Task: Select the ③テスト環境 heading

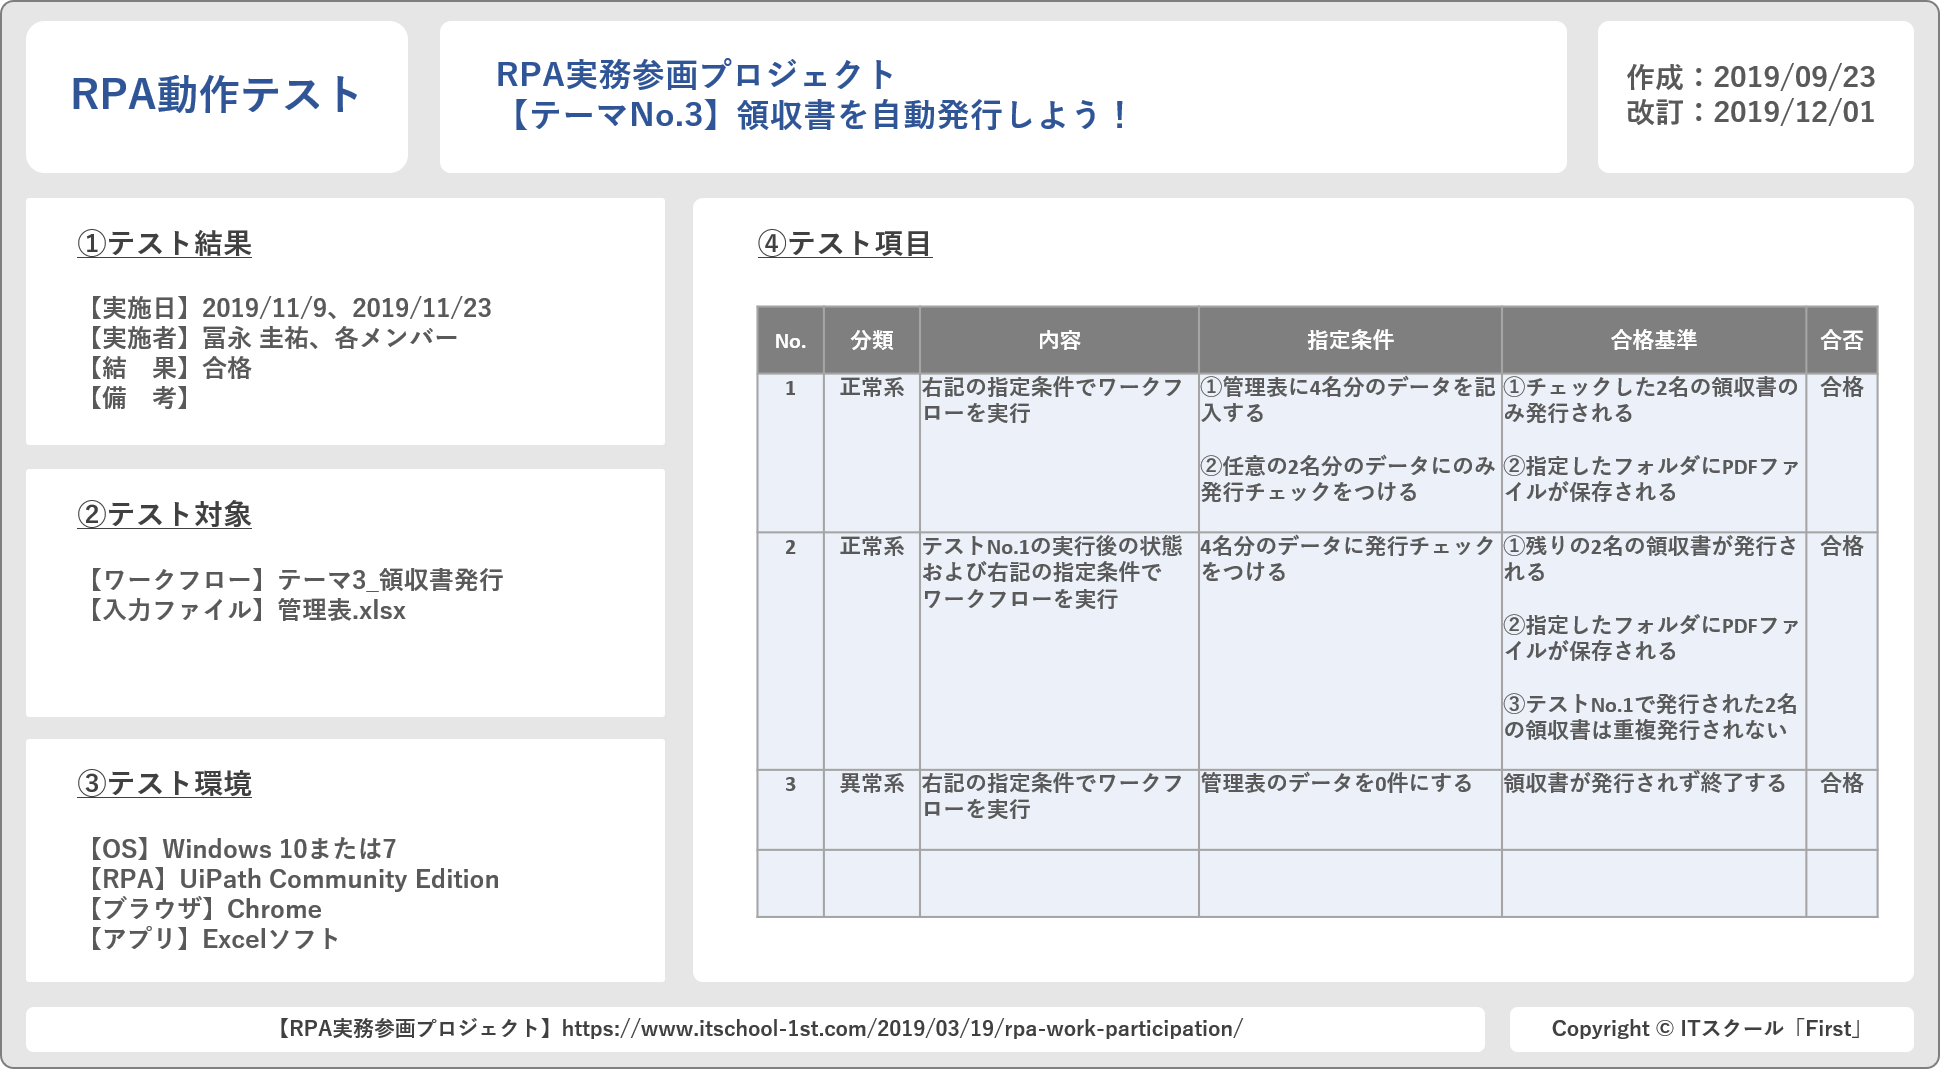Action: [x=165, y=784]
